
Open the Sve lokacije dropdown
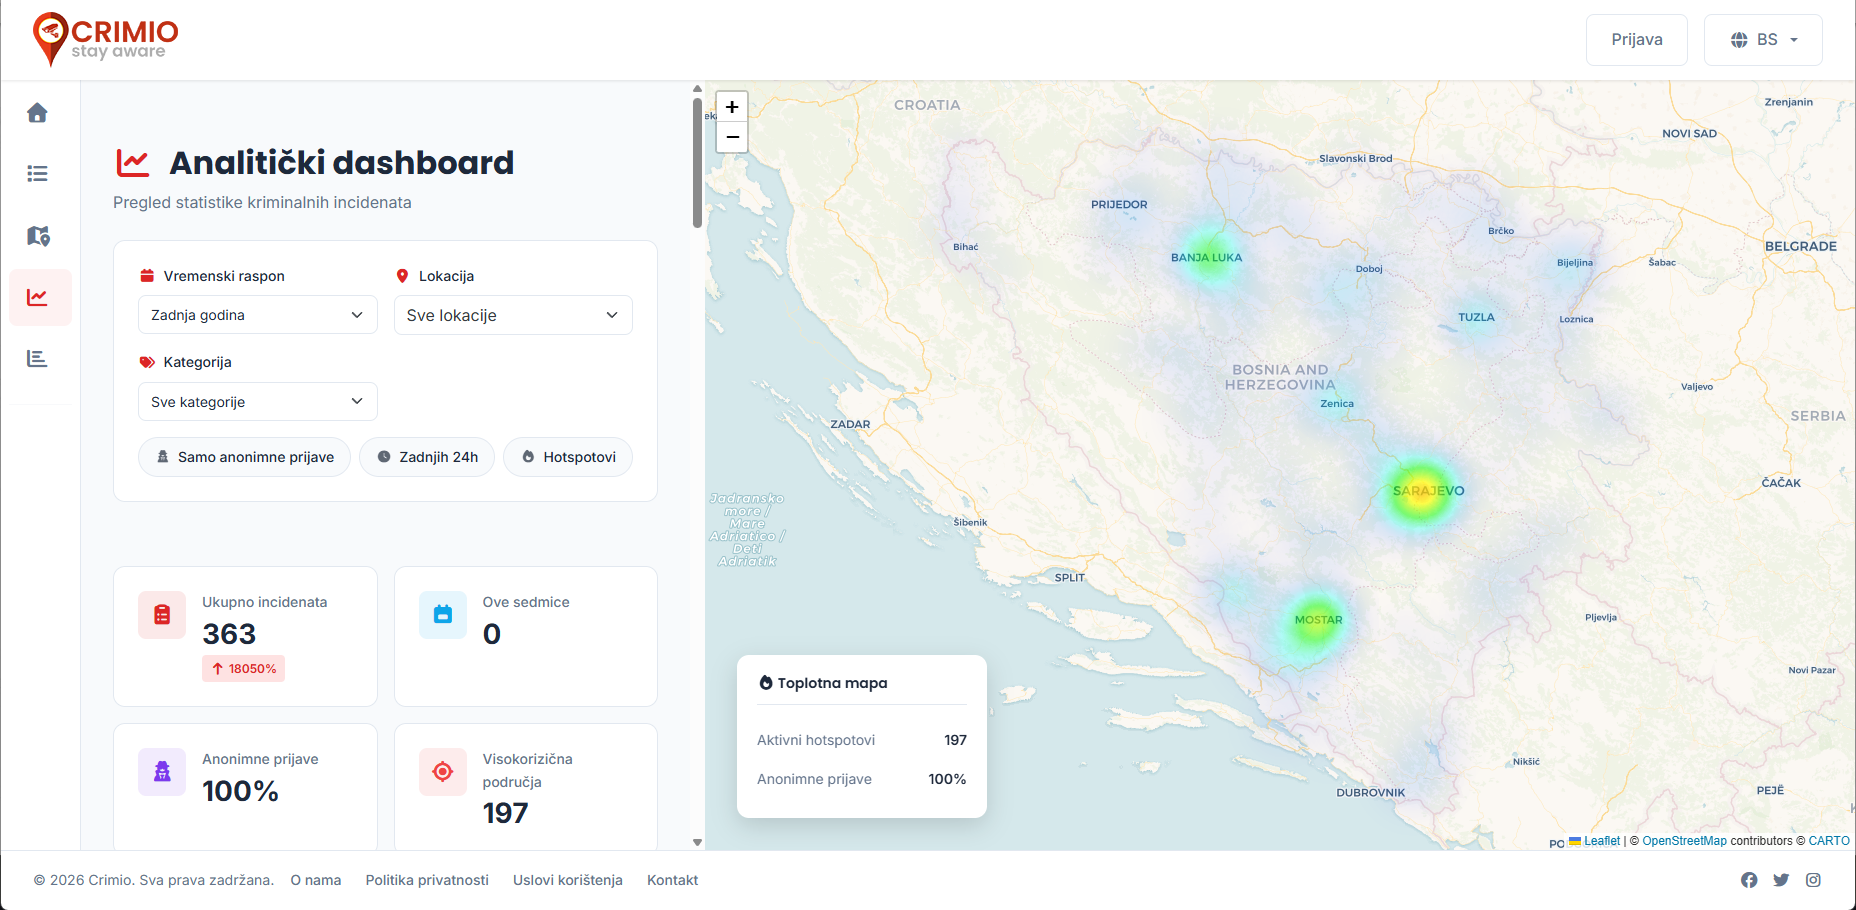[513, 315]
